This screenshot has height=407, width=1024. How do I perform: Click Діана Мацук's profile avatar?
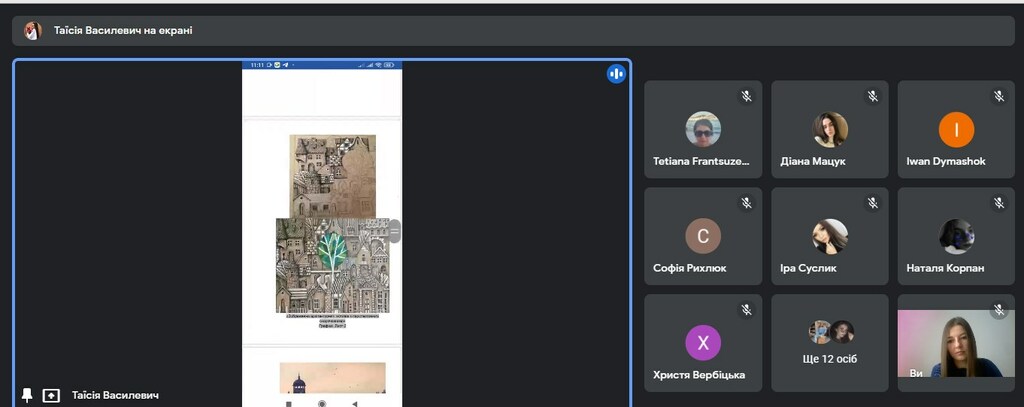click(829, 129)
